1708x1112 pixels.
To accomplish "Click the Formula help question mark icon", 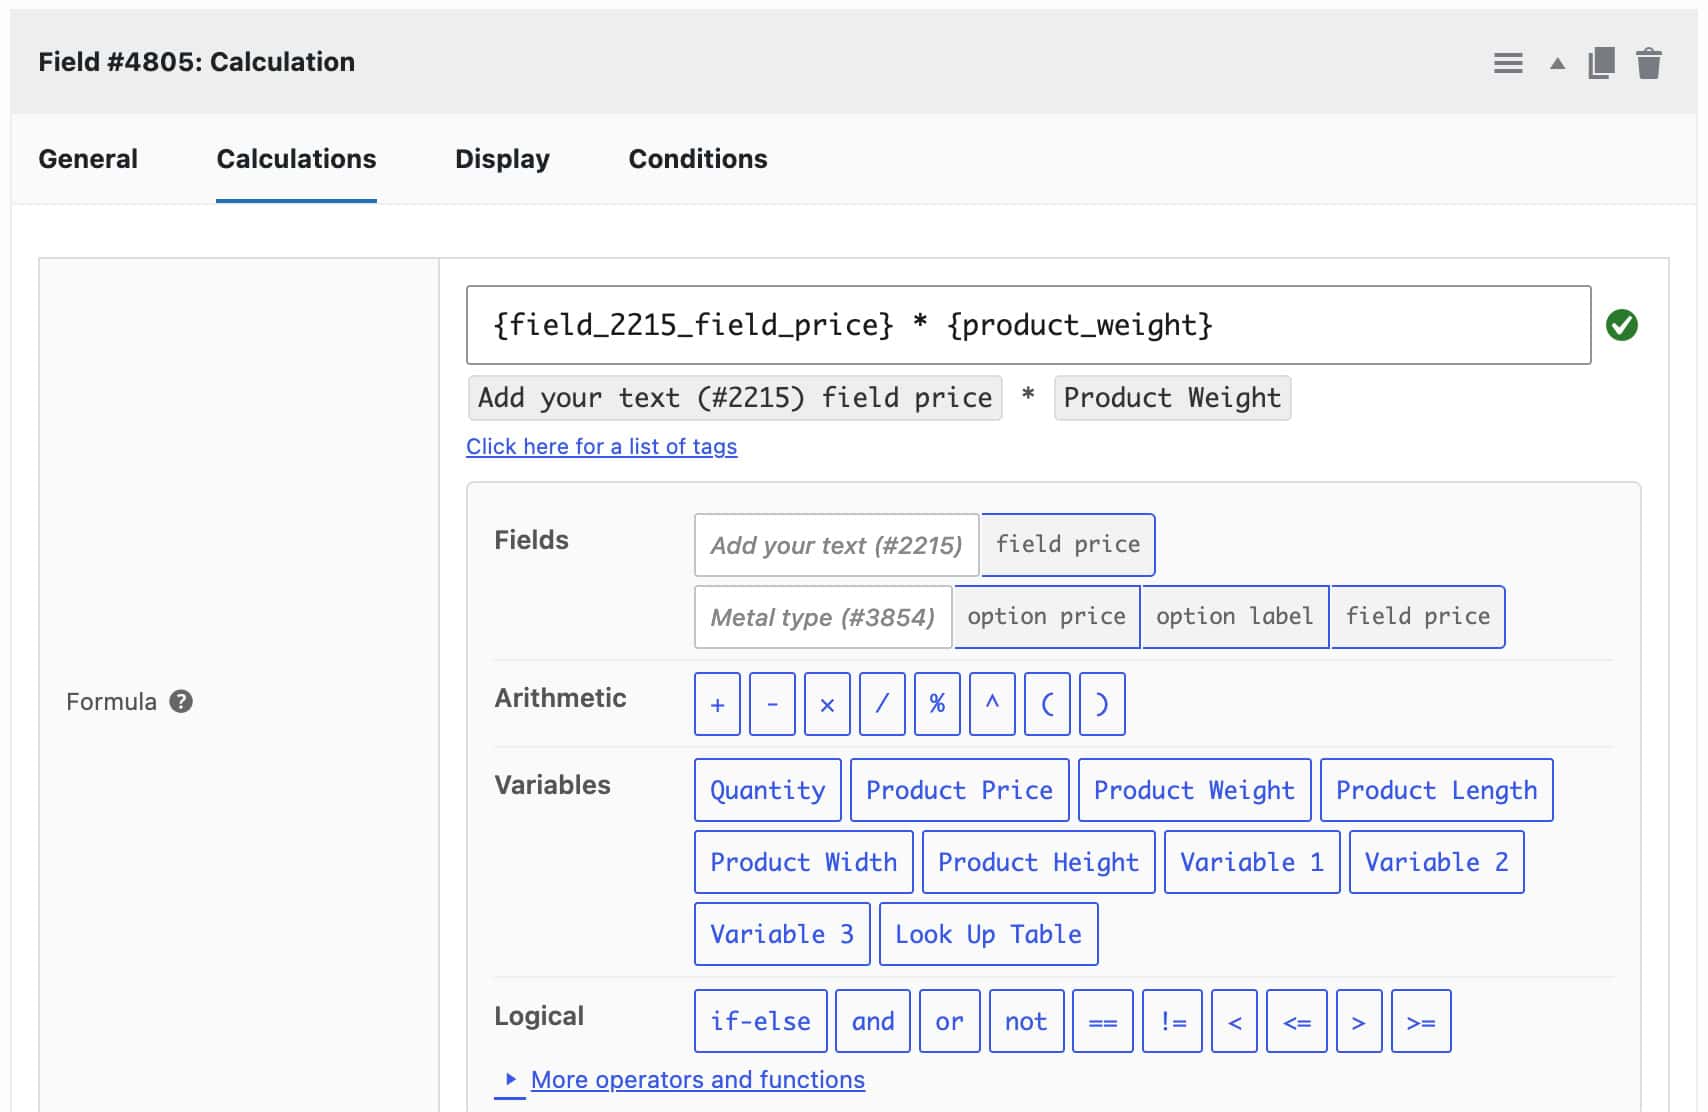I will pos(181,701).
